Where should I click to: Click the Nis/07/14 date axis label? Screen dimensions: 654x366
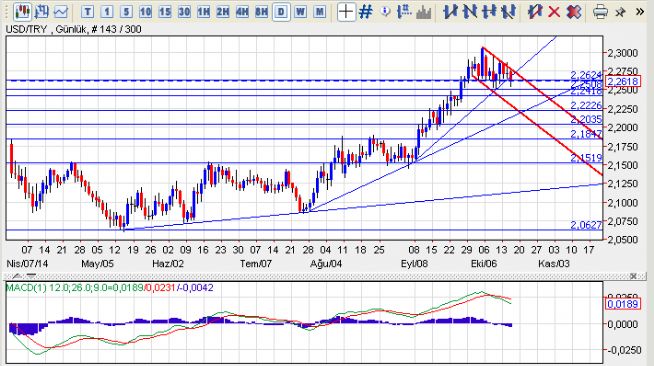point(27,263)
